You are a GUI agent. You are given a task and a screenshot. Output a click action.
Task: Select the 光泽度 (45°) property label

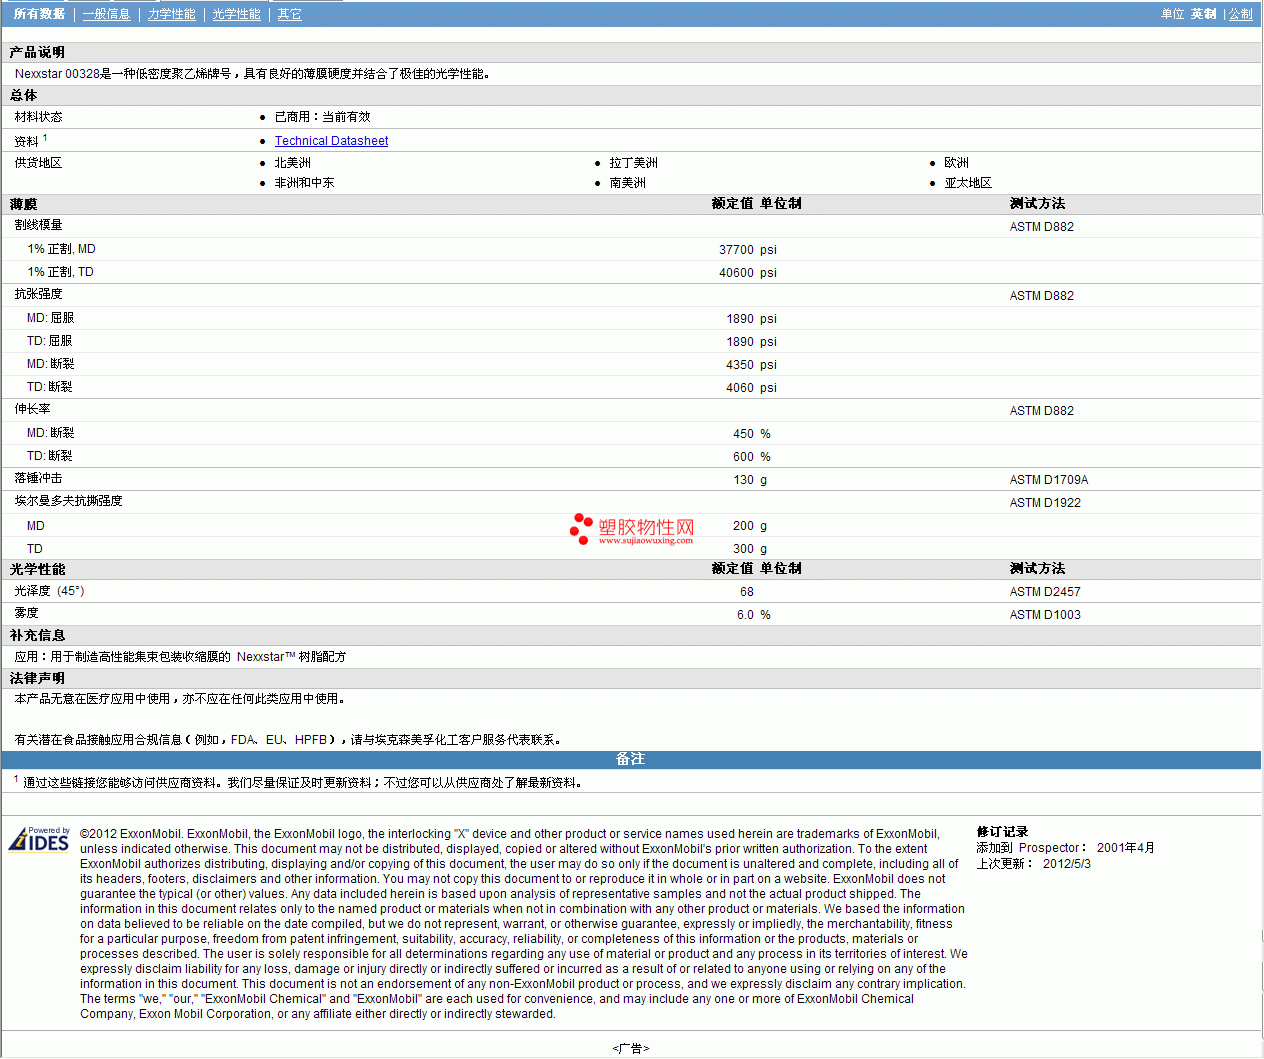[50, 591]
